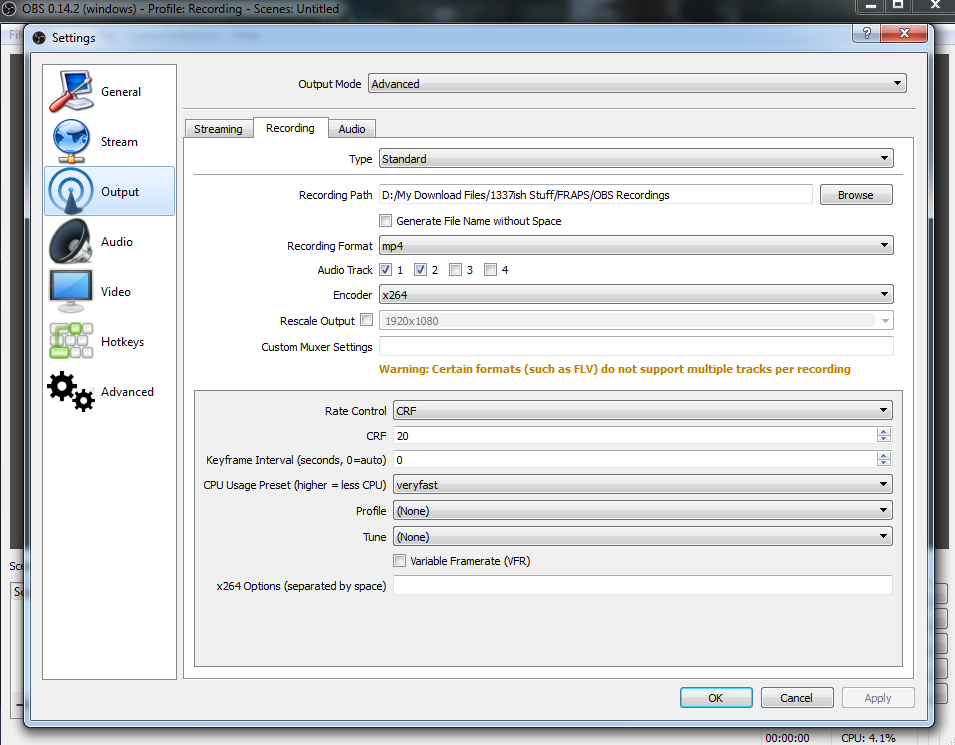Click x264 Options text field
Image resolution: width=955 pixels, height=745 pixels.
(643, 585)
